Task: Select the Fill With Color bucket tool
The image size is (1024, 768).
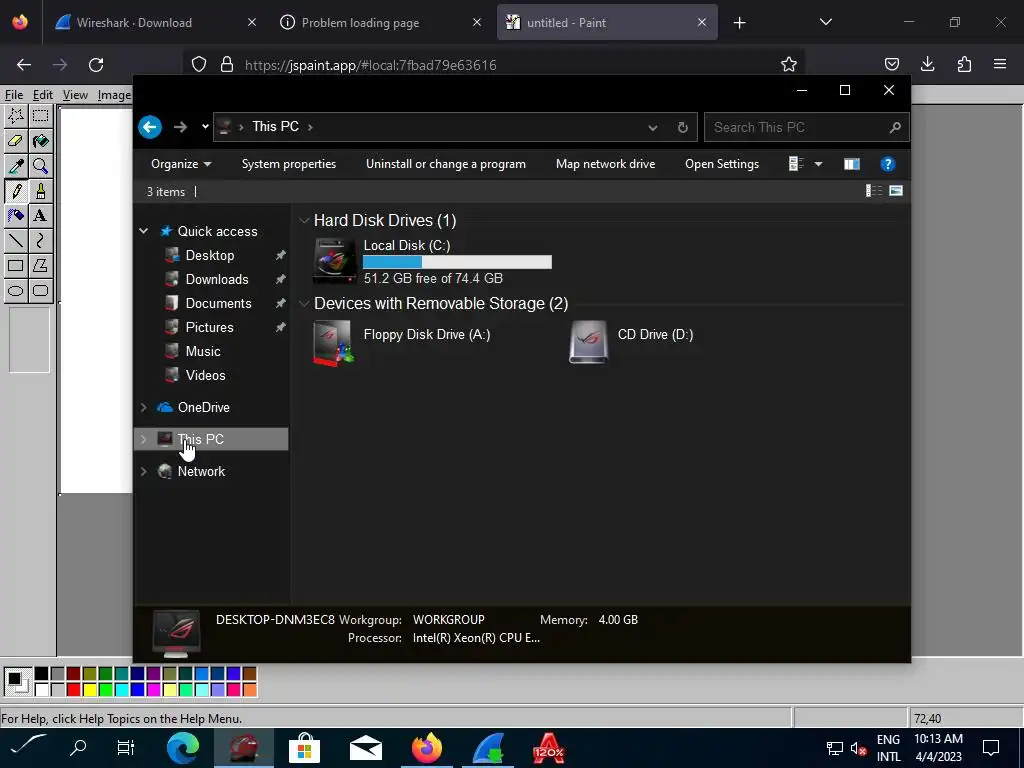Action: point(40,140)
